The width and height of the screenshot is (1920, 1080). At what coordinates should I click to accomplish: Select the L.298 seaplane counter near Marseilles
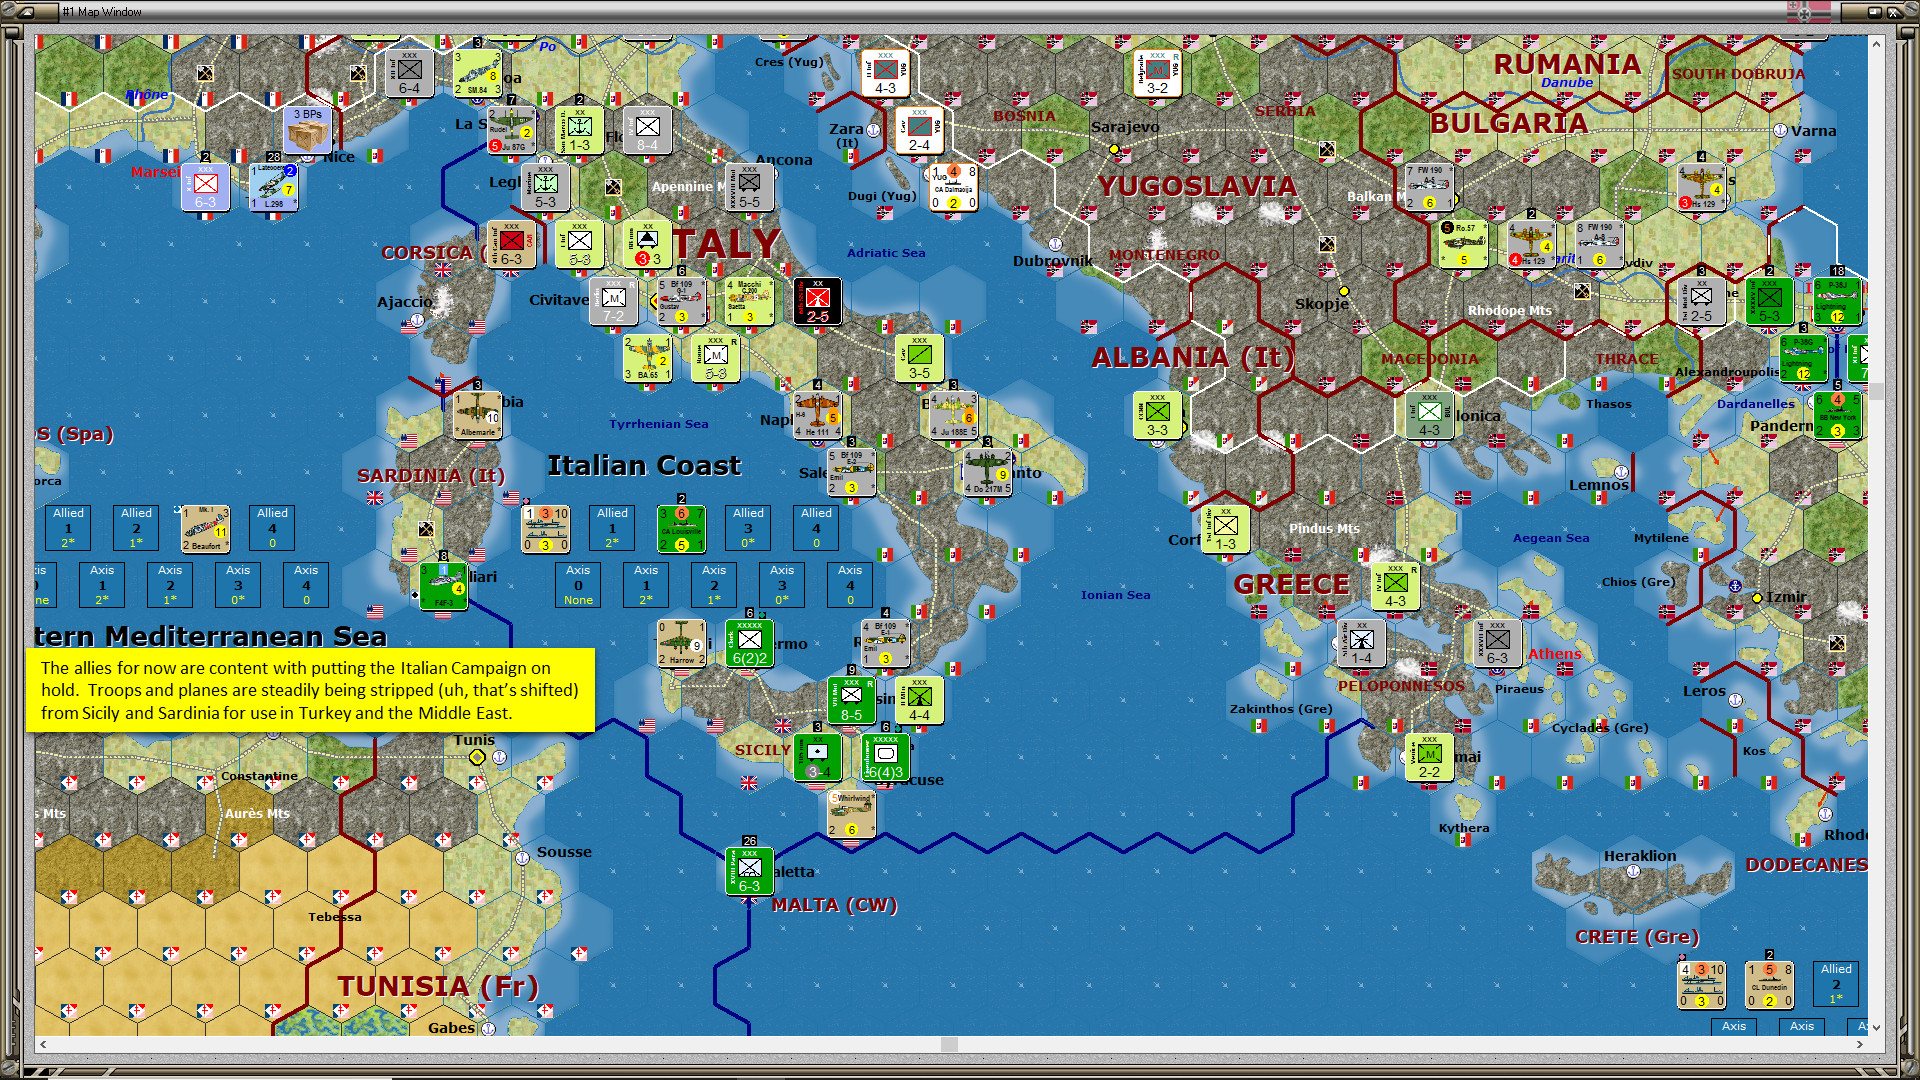pos(273,187)
